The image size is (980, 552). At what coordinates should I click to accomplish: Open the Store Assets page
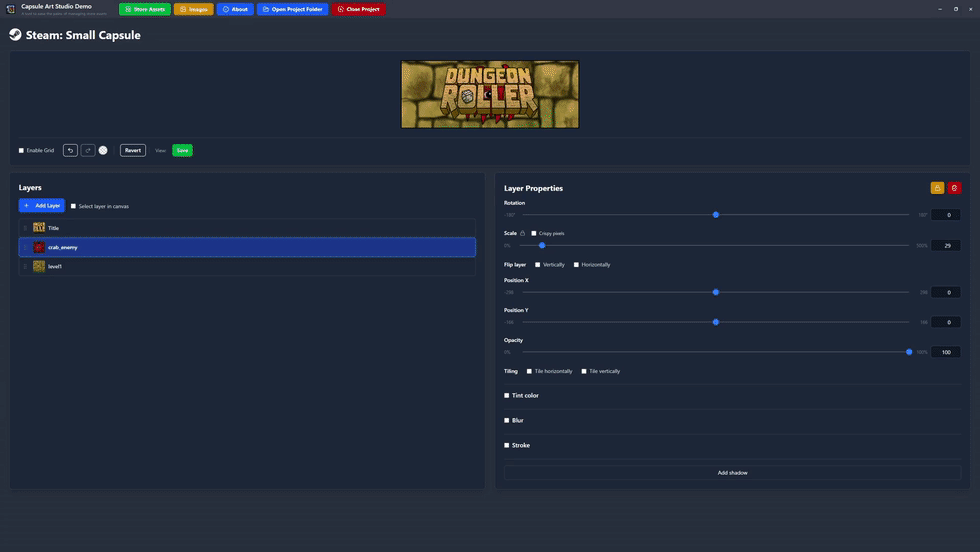tap(144, 9)
